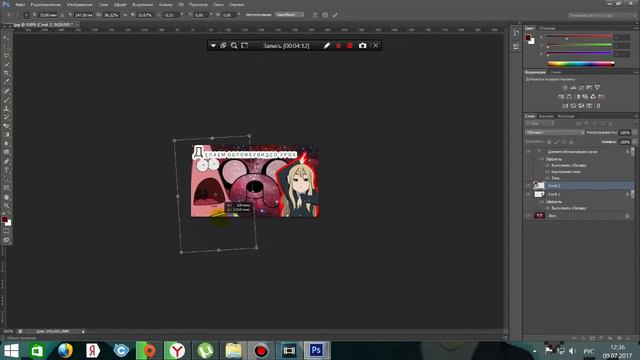Cancel the transform in the options bar
640x360 pixels.
(325, 15)
